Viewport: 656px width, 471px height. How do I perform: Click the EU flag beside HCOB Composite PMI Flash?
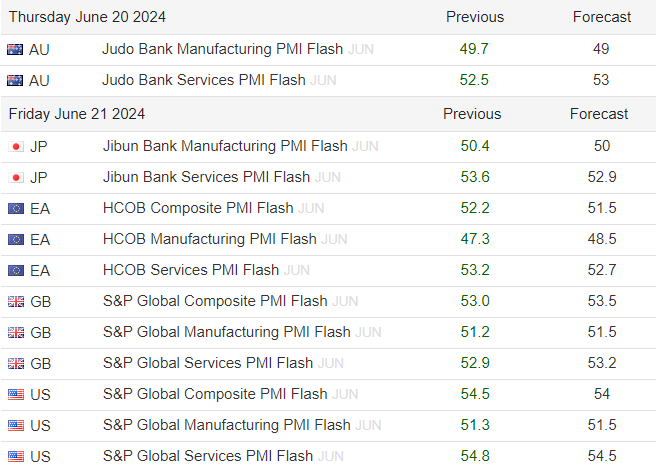(x=16, y=209)
